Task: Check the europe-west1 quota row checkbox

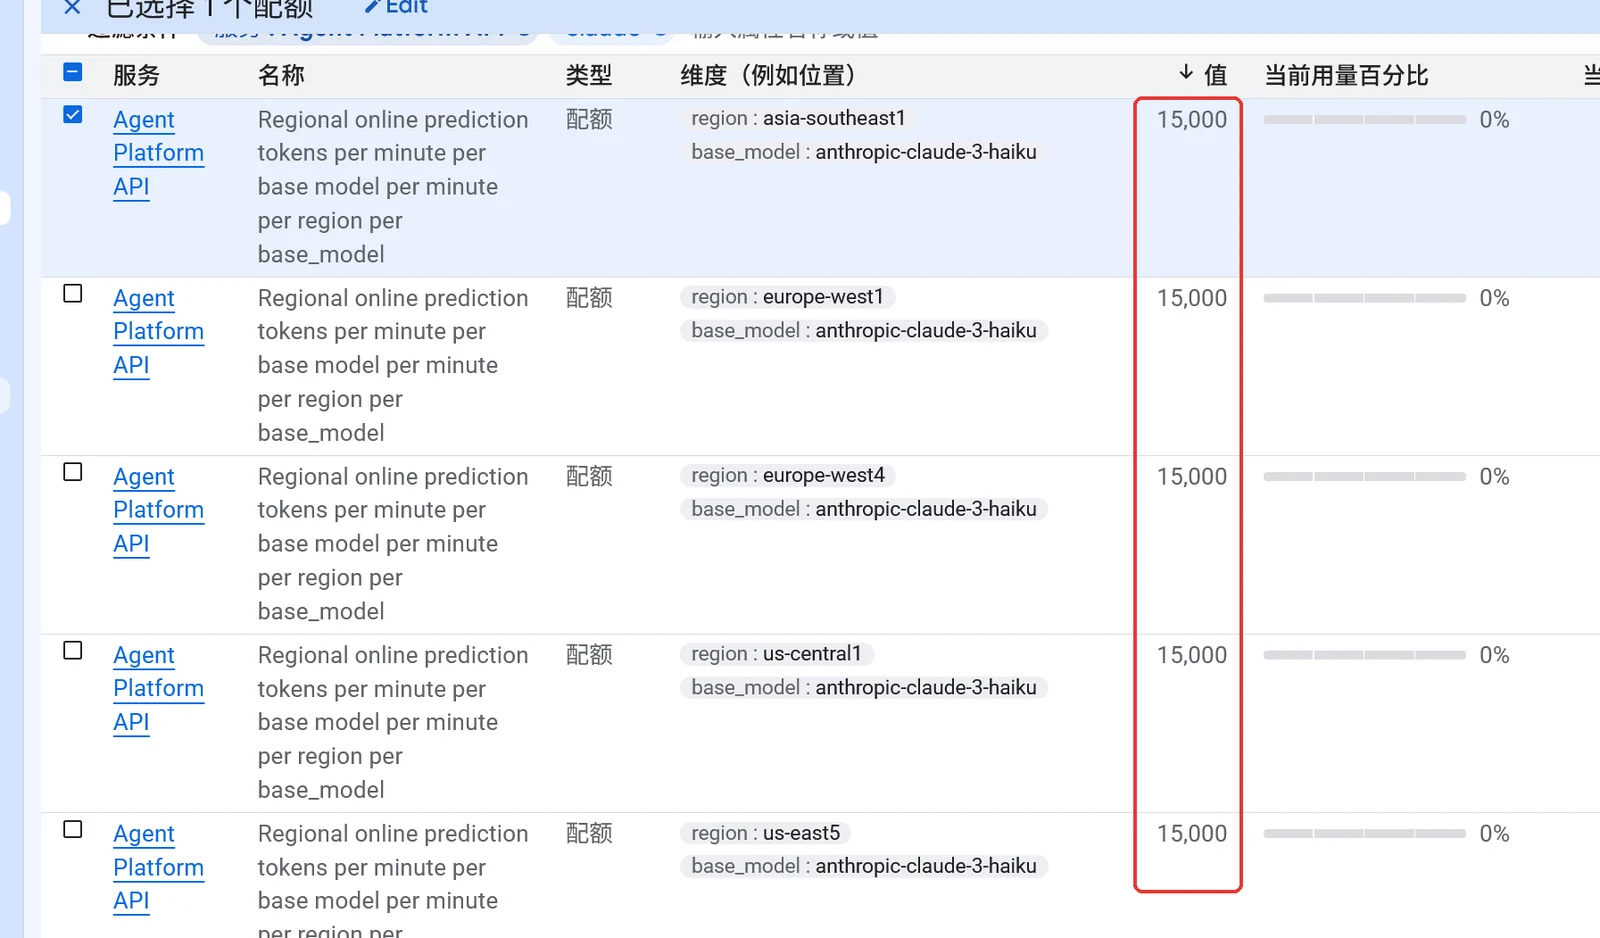Action: tap(72, 293)
